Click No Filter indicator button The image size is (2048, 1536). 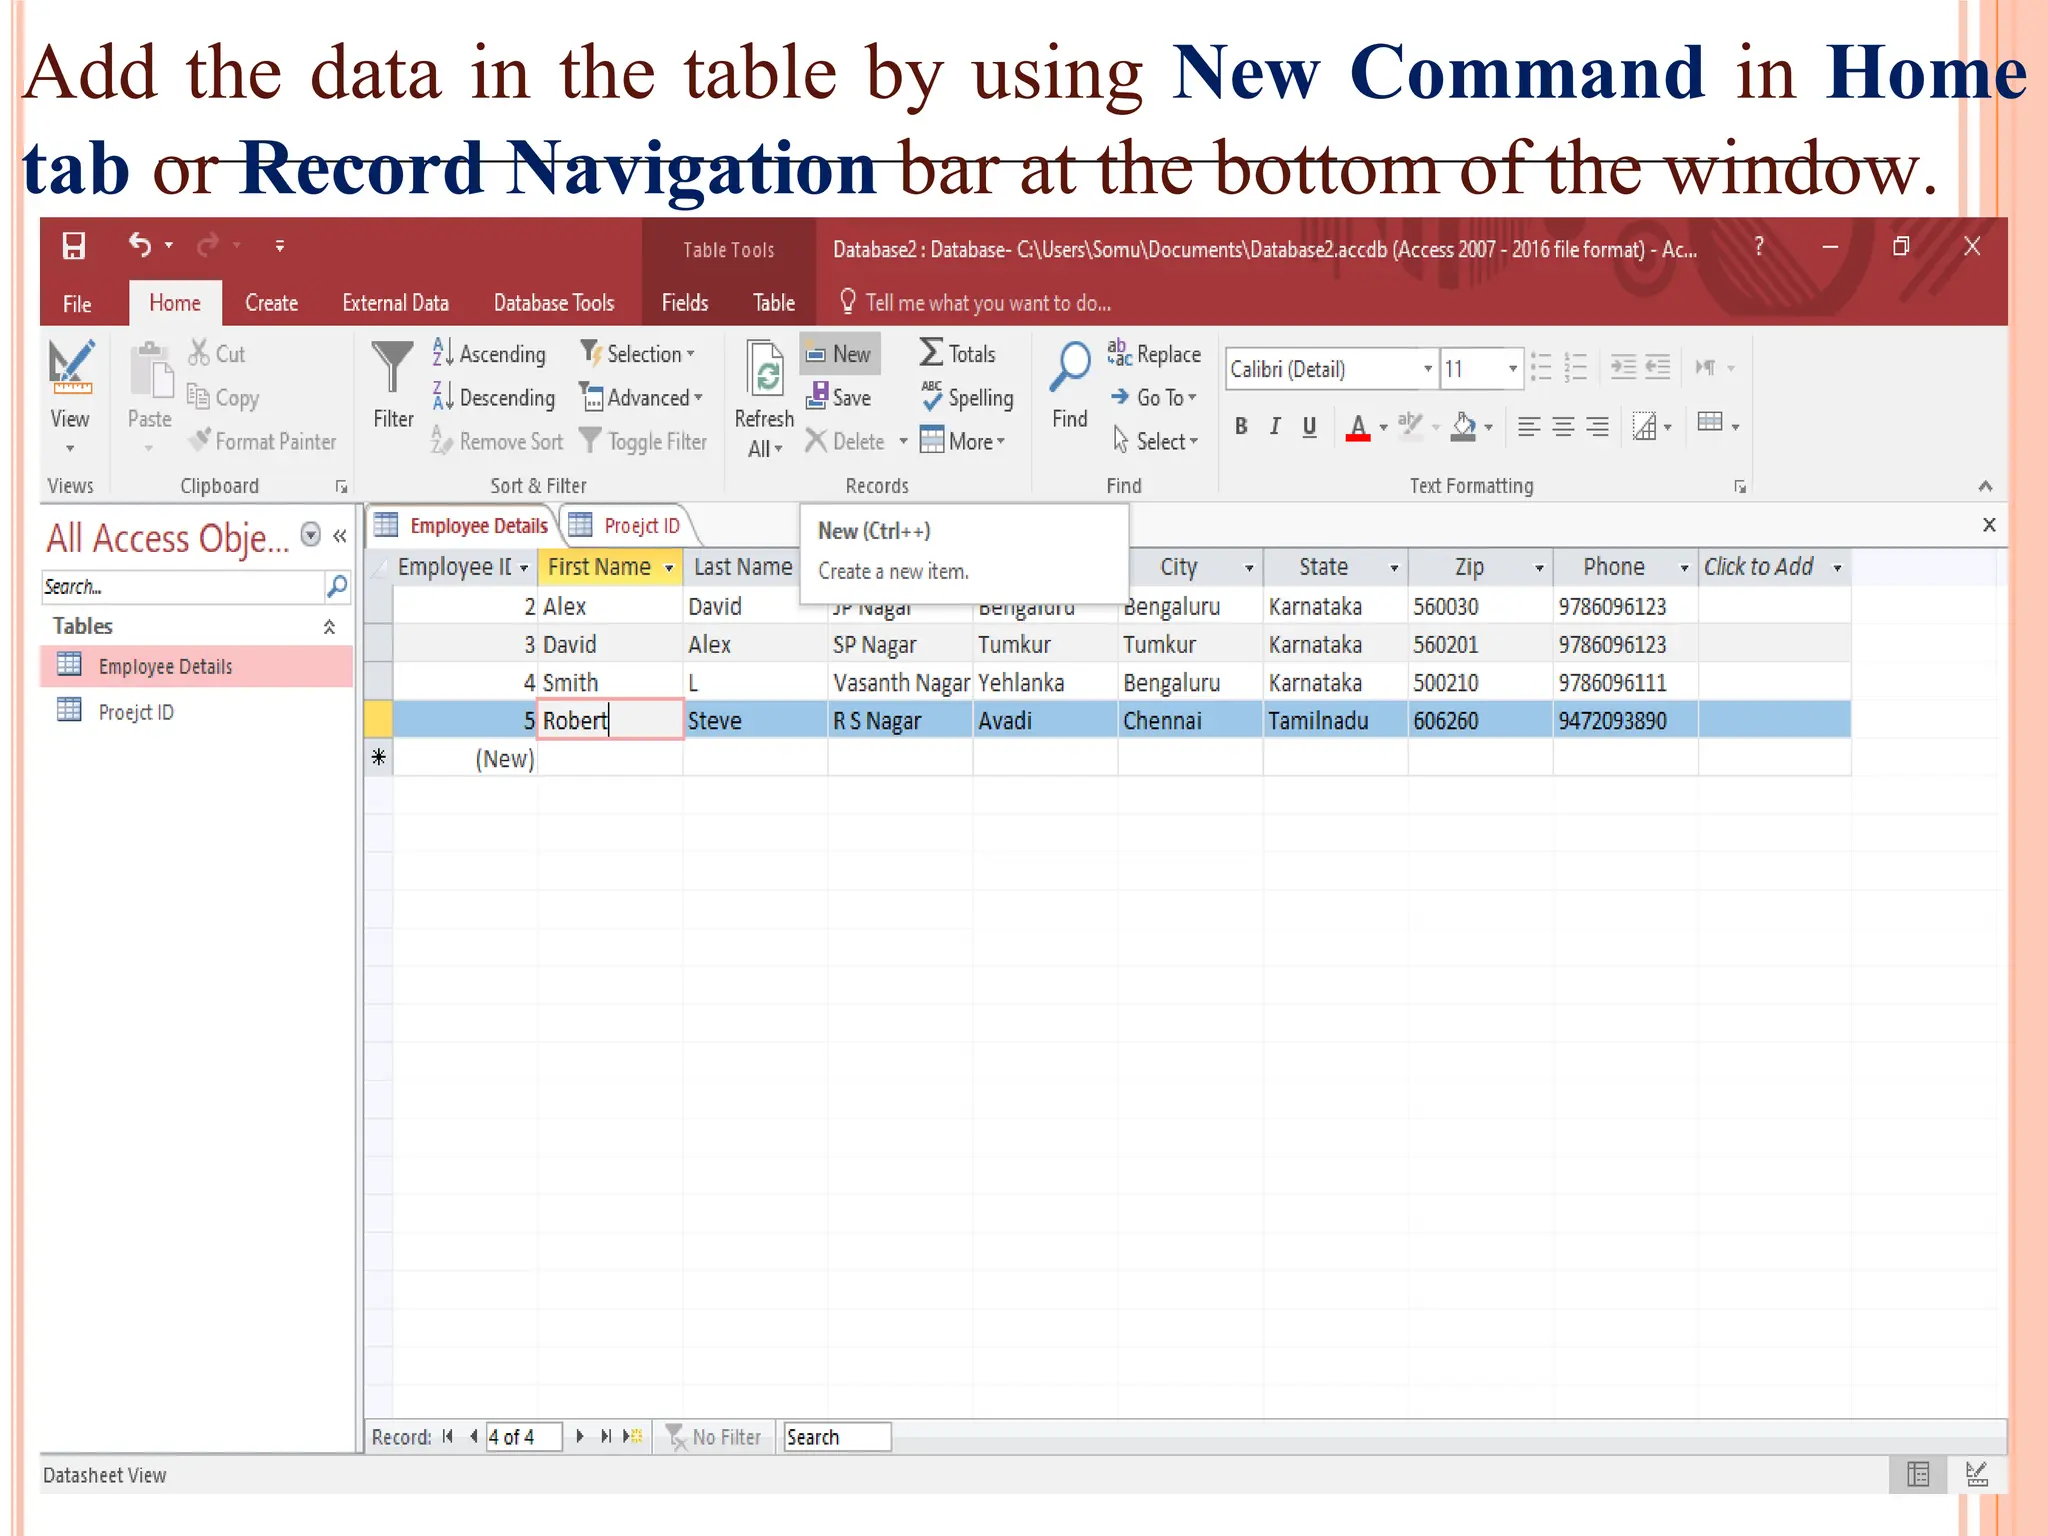[x=714, y=1437]
